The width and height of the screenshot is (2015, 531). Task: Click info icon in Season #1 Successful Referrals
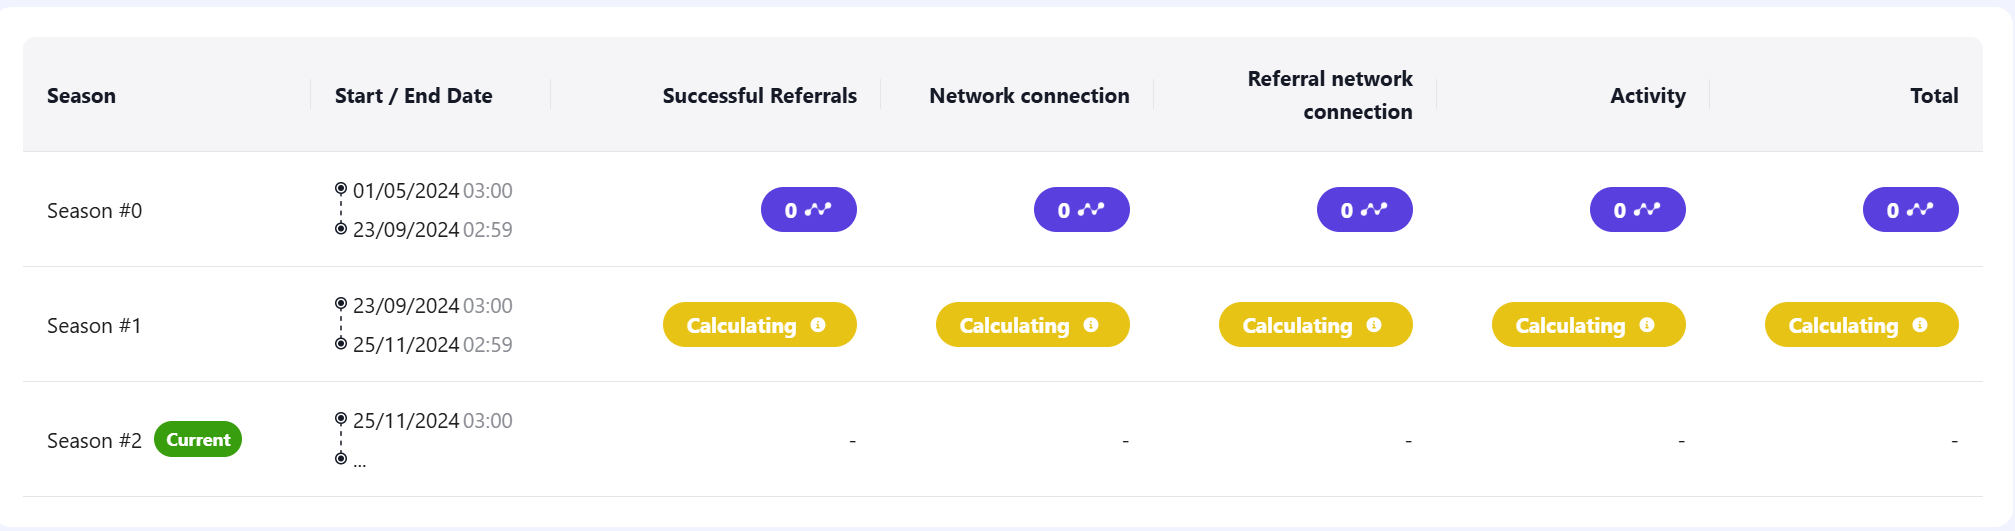coord(818,325)
